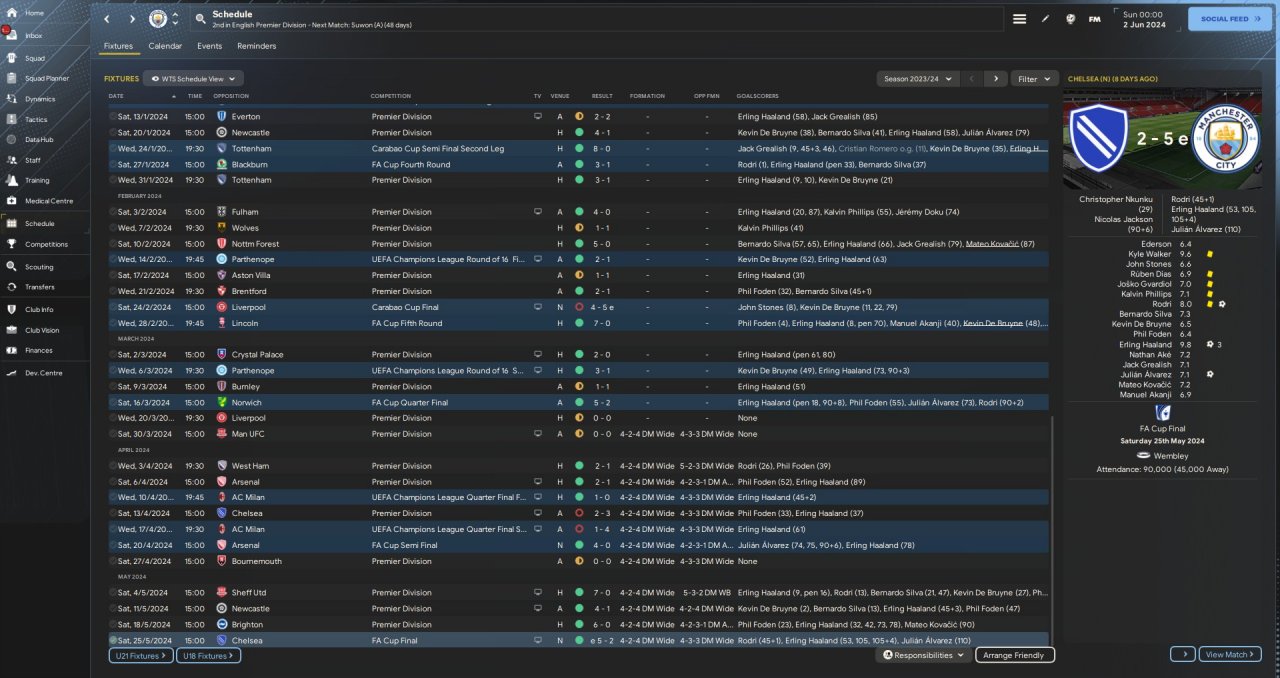Open the hamburger menu icon
1280x678 pixels.
(x=1019, y=19)
